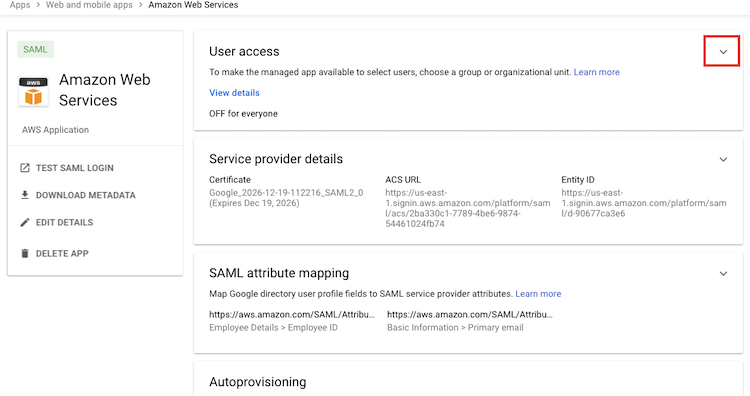Click the User access heading
Image resolution: width=750 pixels, height=396 pixels.
[x=244, y=51]
